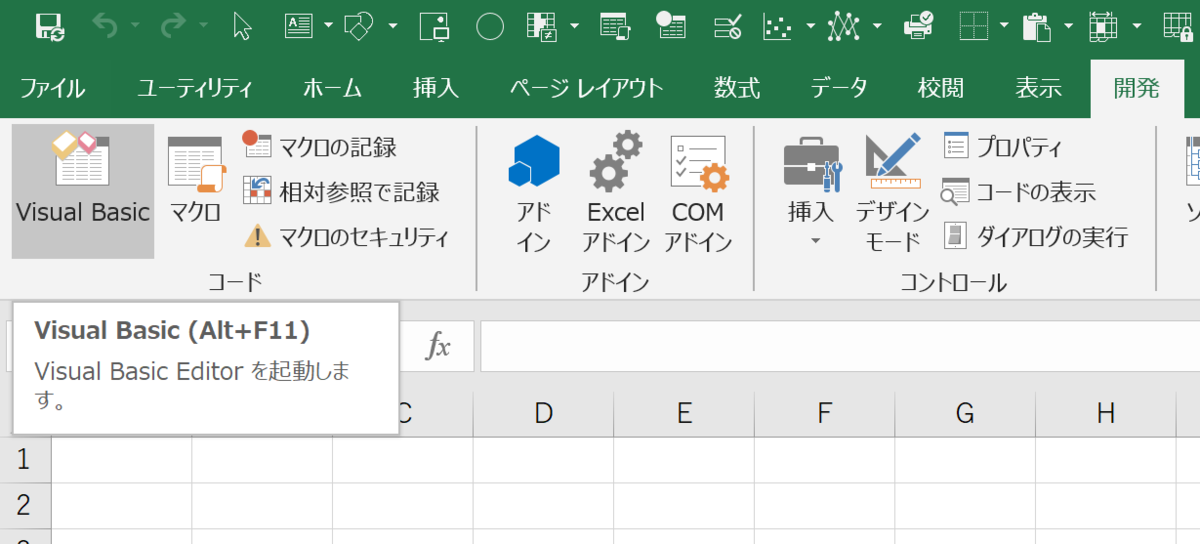Switch to the ホーム tab
The width and height of the screenshot is (1200, 544).
(332, 88)
